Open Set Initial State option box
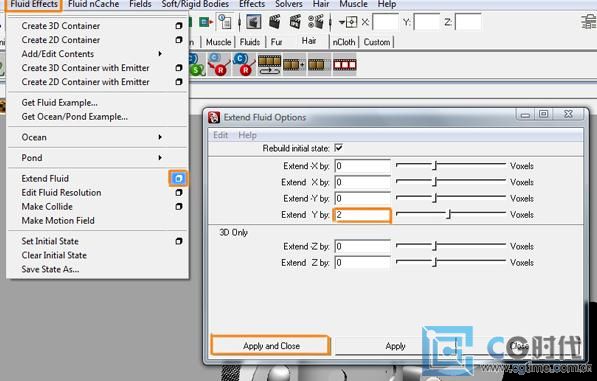The height and width of the screenshot is (381, 597). [179, 241]
